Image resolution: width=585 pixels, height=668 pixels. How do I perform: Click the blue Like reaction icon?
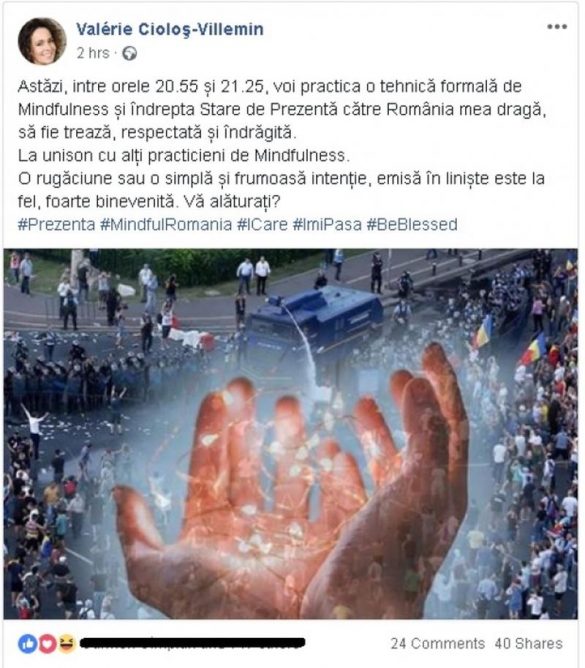[x=27, y=643]
